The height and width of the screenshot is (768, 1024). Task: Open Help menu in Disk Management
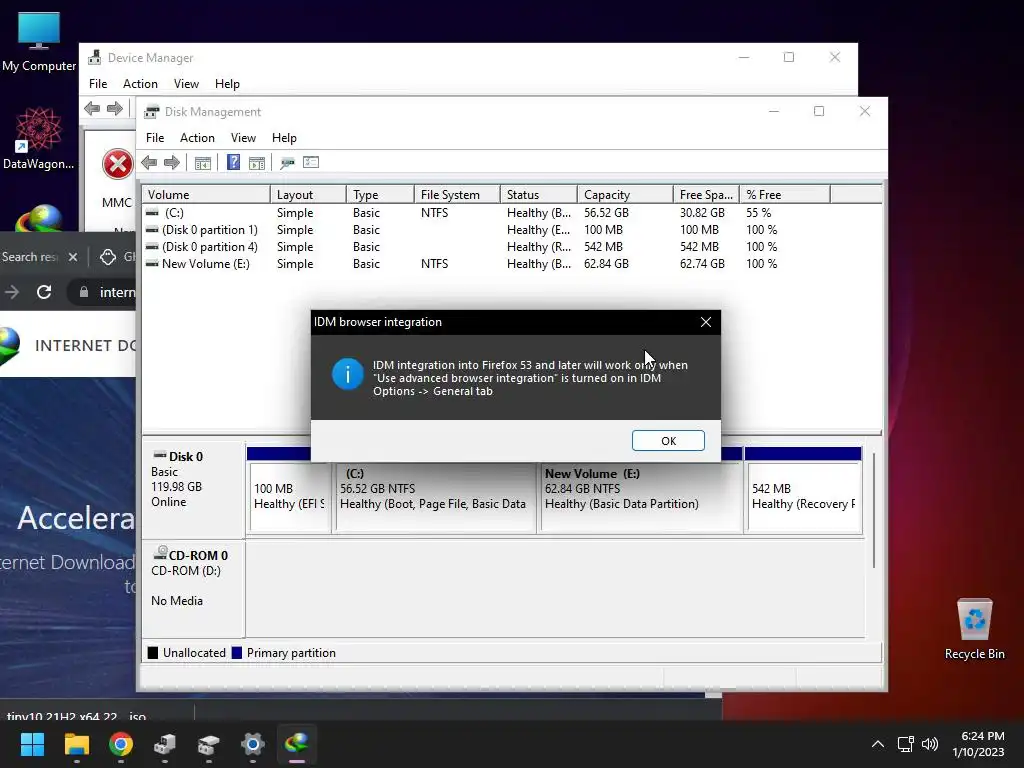[284, 138]
